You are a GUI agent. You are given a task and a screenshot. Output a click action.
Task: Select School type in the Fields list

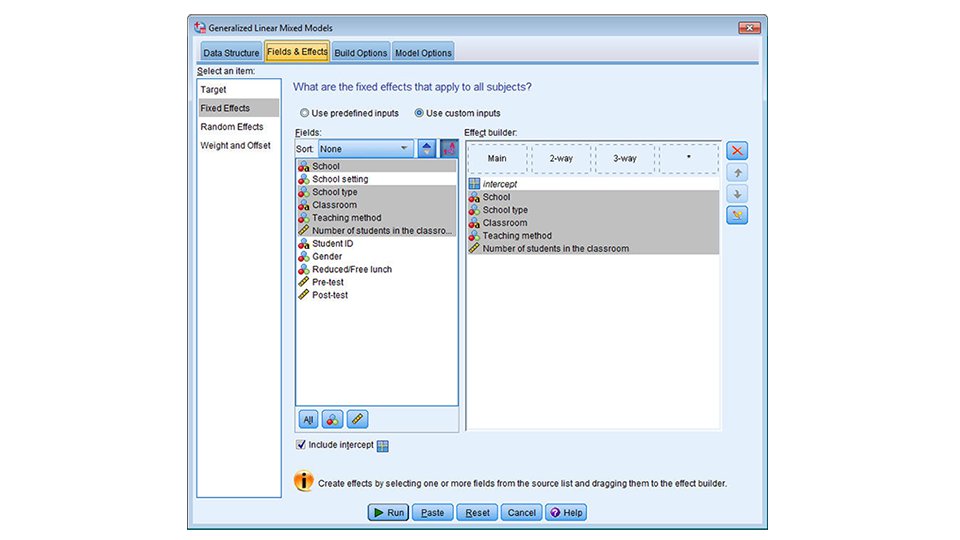pyautogui.click(x=377, y=192)
